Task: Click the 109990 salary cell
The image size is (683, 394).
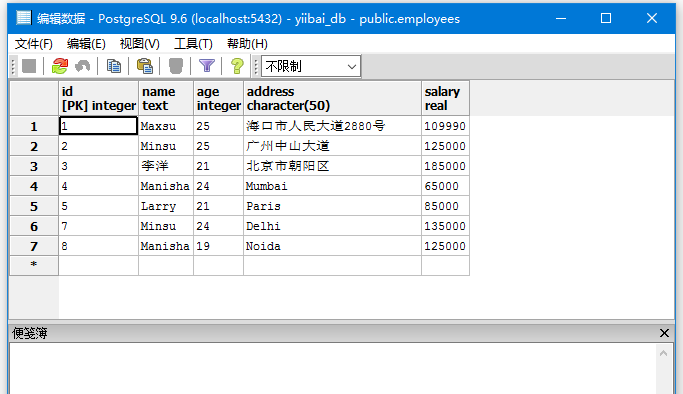Action: [x=445, y=126]
